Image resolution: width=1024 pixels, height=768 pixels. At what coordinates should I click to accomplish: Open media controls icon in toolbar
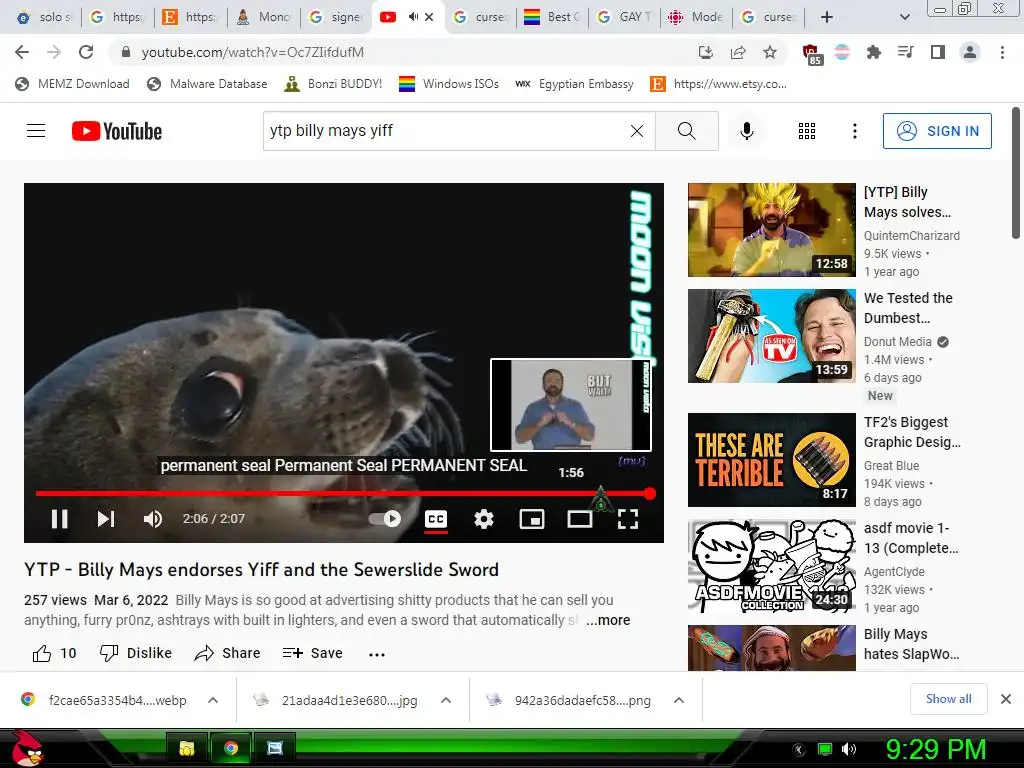coord(906,52)
